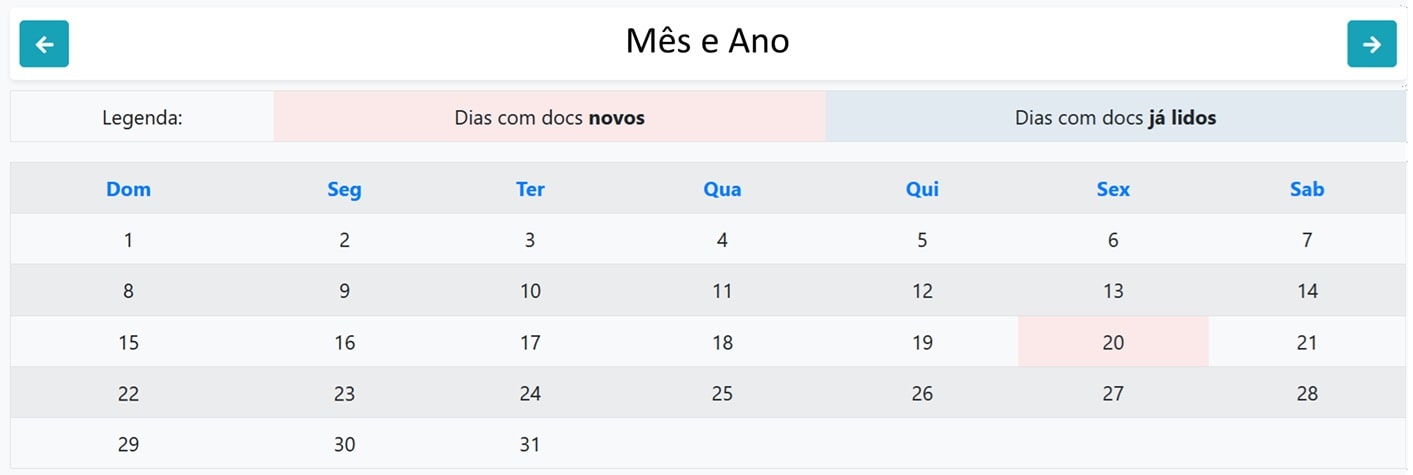1413x475 pixels.
Task: Click the "Sab" column header
Action: click(x=1307, y=189)
